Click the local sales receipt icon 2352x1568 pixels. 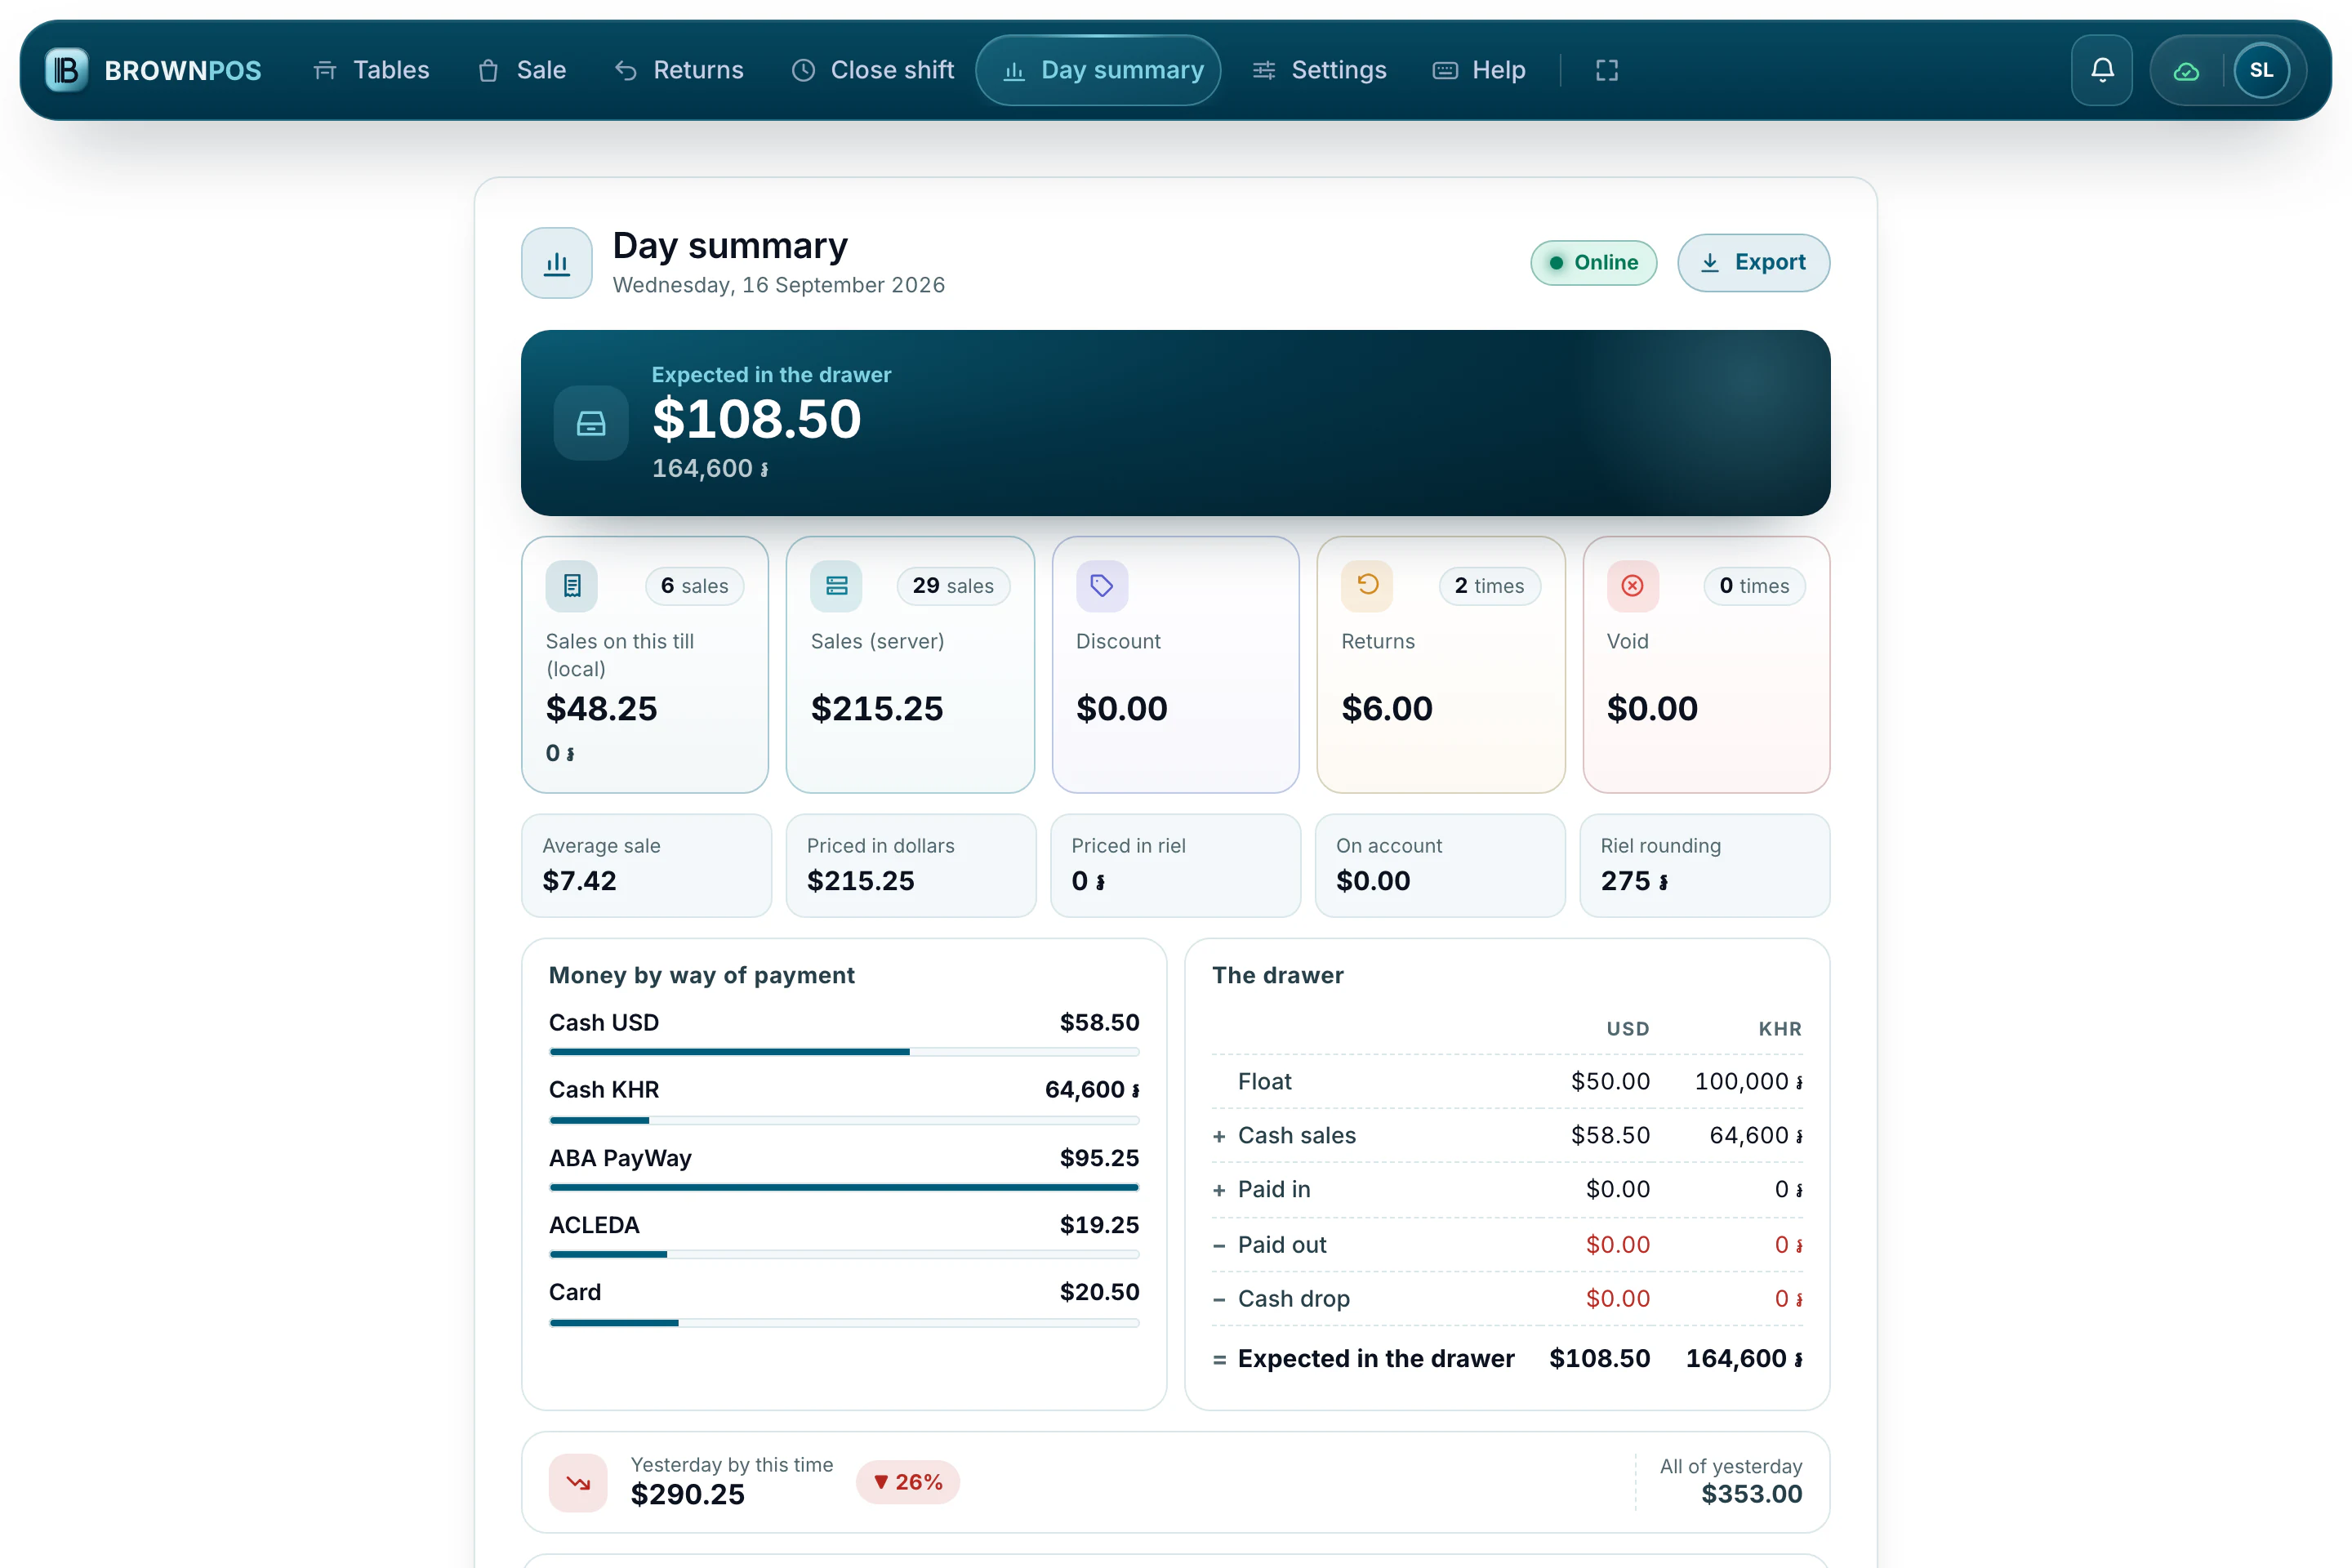572,585
